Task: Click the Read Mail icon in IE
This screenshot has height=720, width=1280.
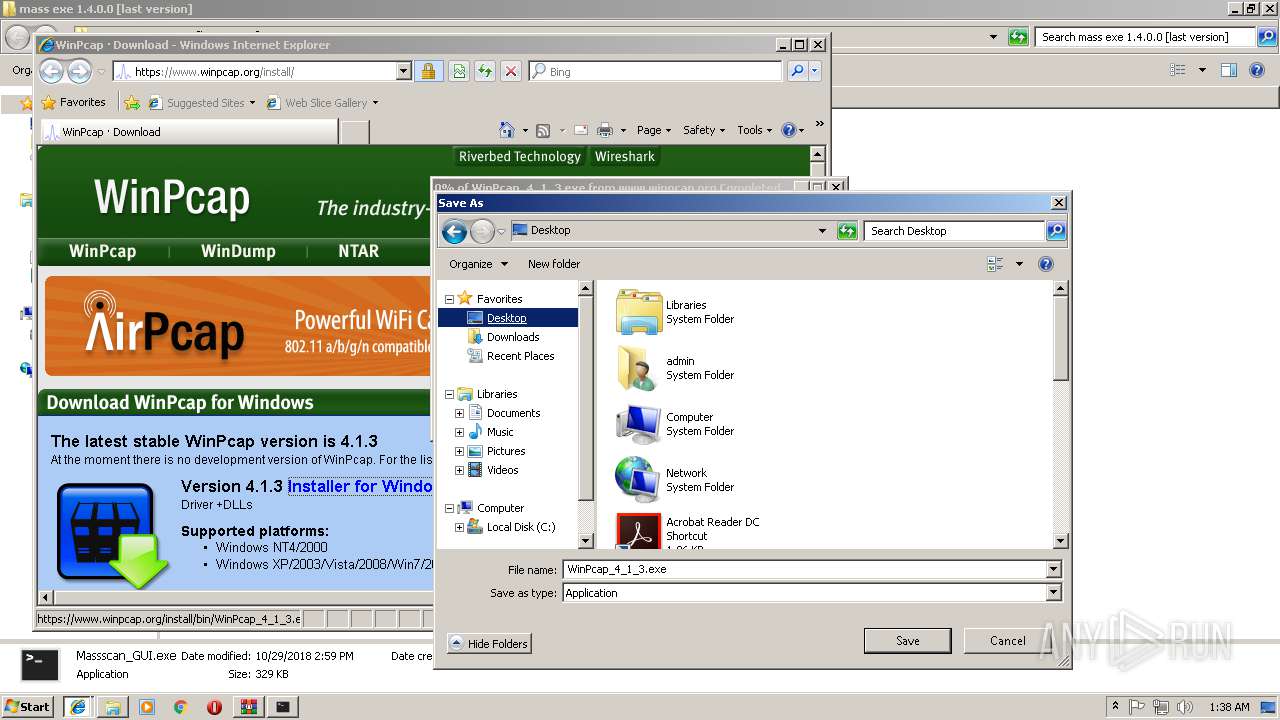Action: 581,130
